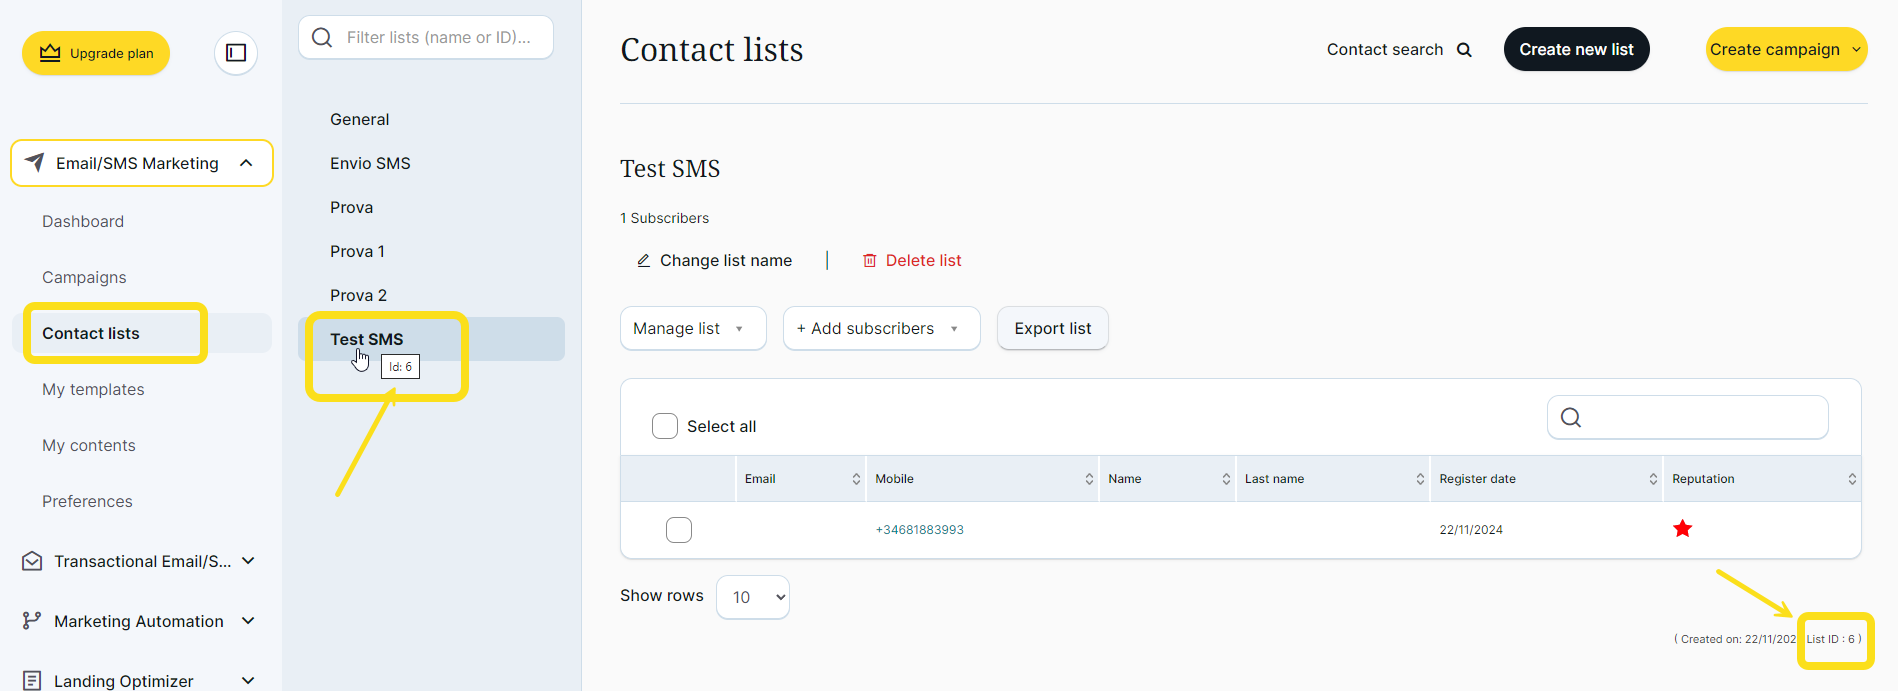This screenshot has width=1898, height=691.
Task: Click the Export list button
Action: (1052, 329)
